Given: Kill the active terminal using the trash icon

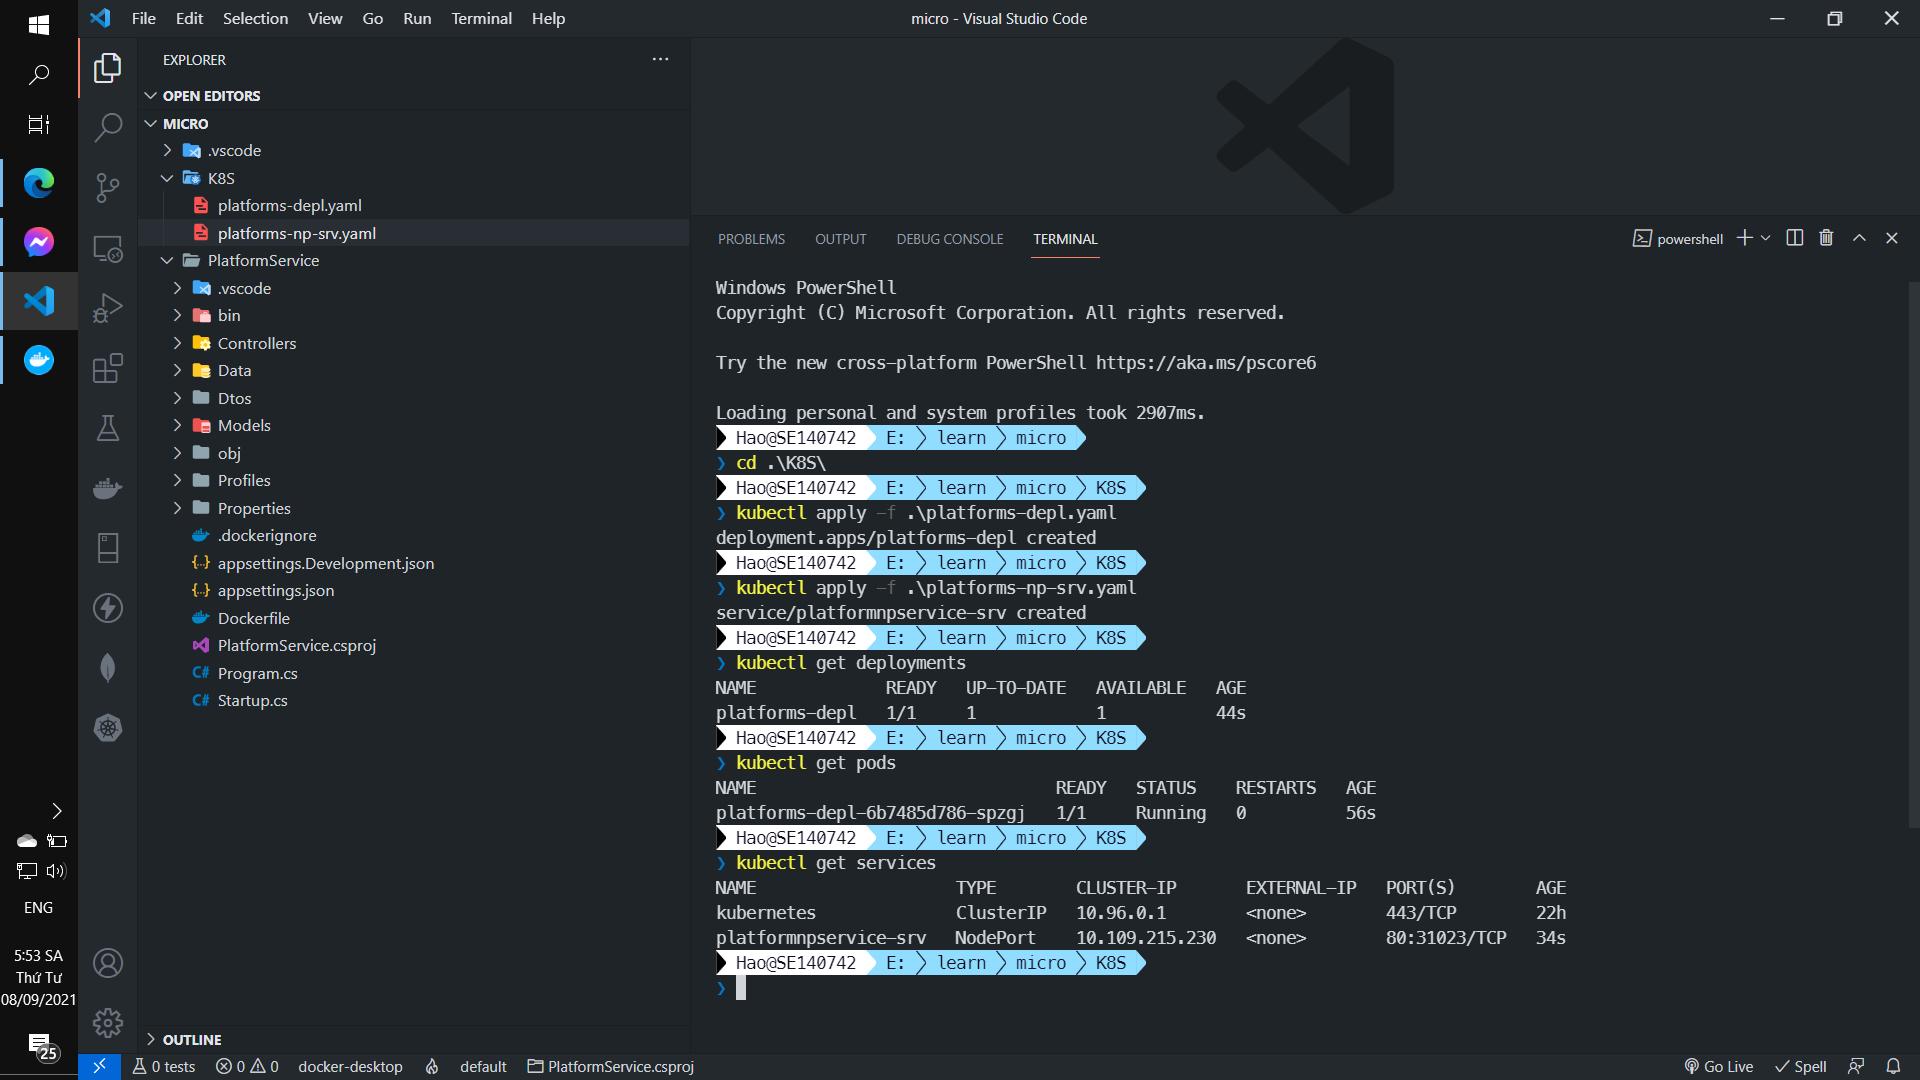Looking at the screenshot, I should 1826,238.
